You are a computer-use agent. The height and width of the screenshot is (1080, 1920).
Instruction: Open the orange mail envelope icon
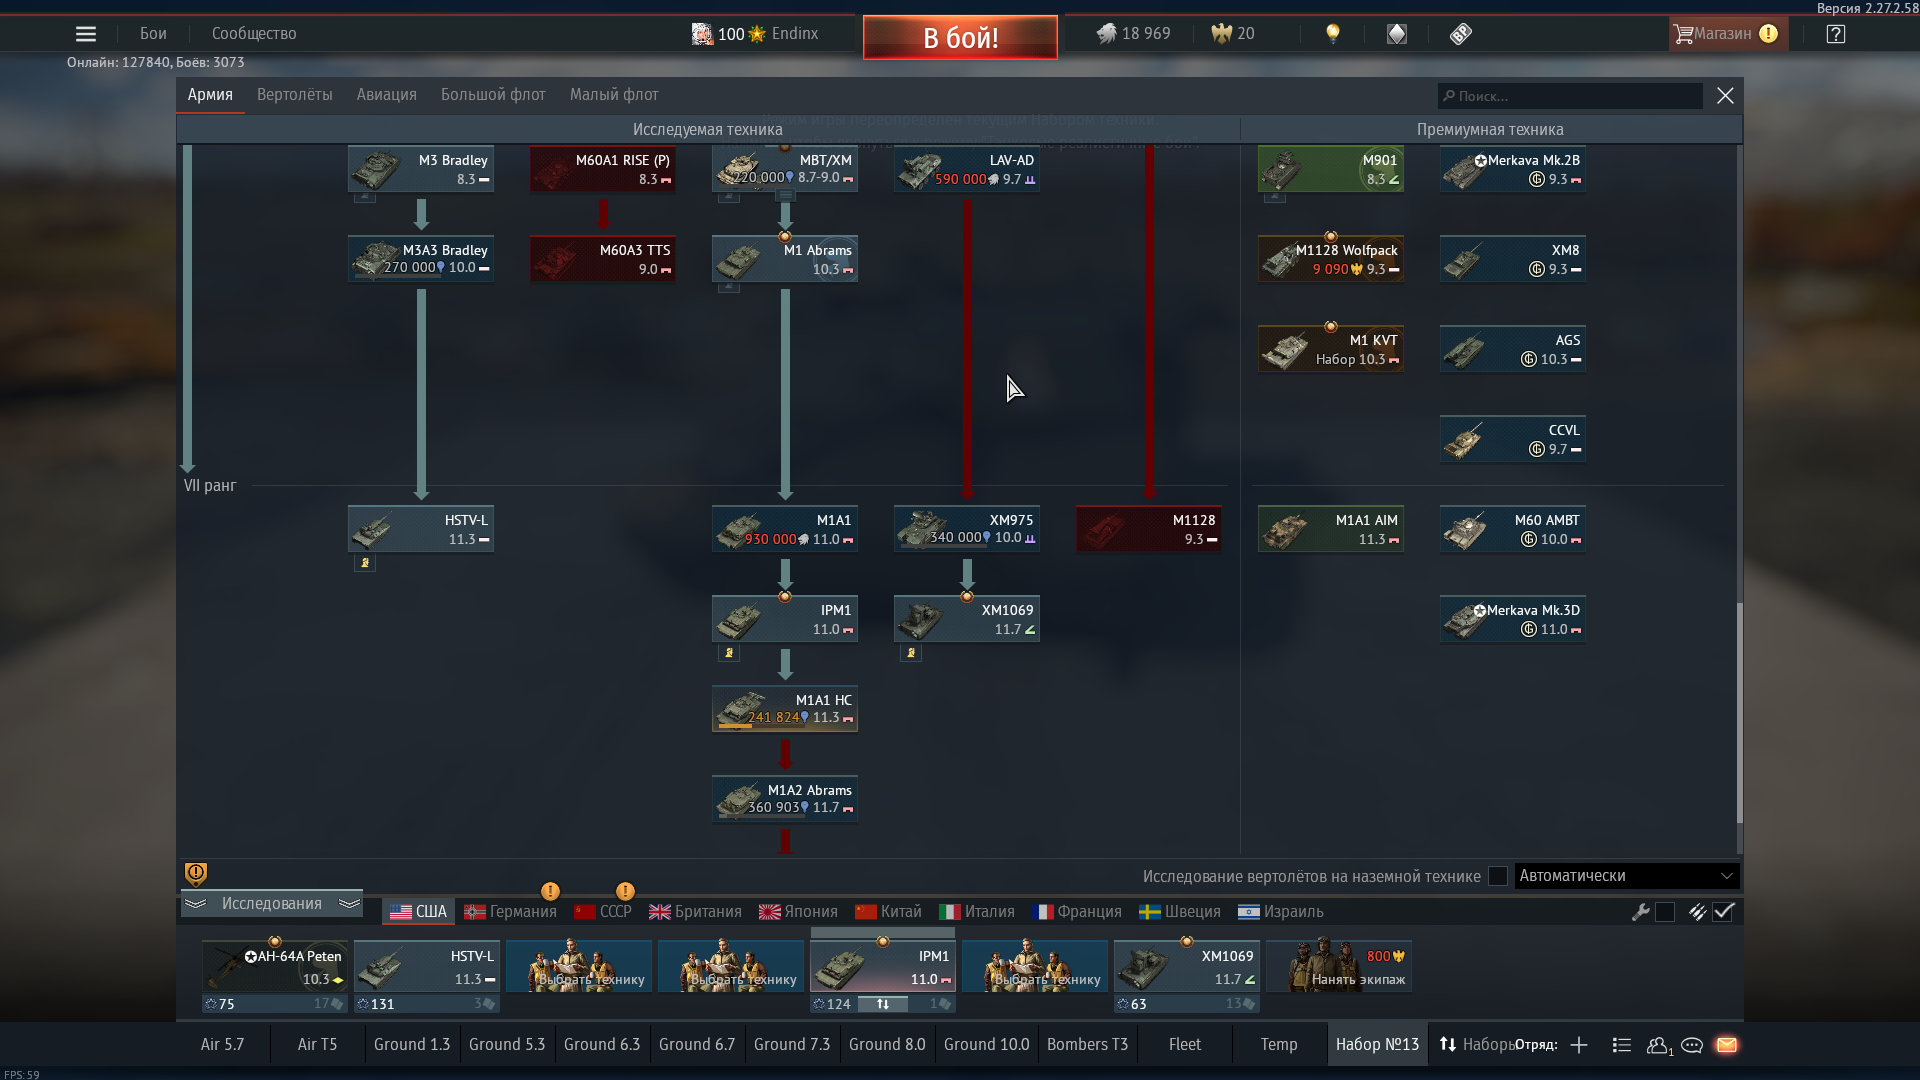click(x=1727, y=1045)
